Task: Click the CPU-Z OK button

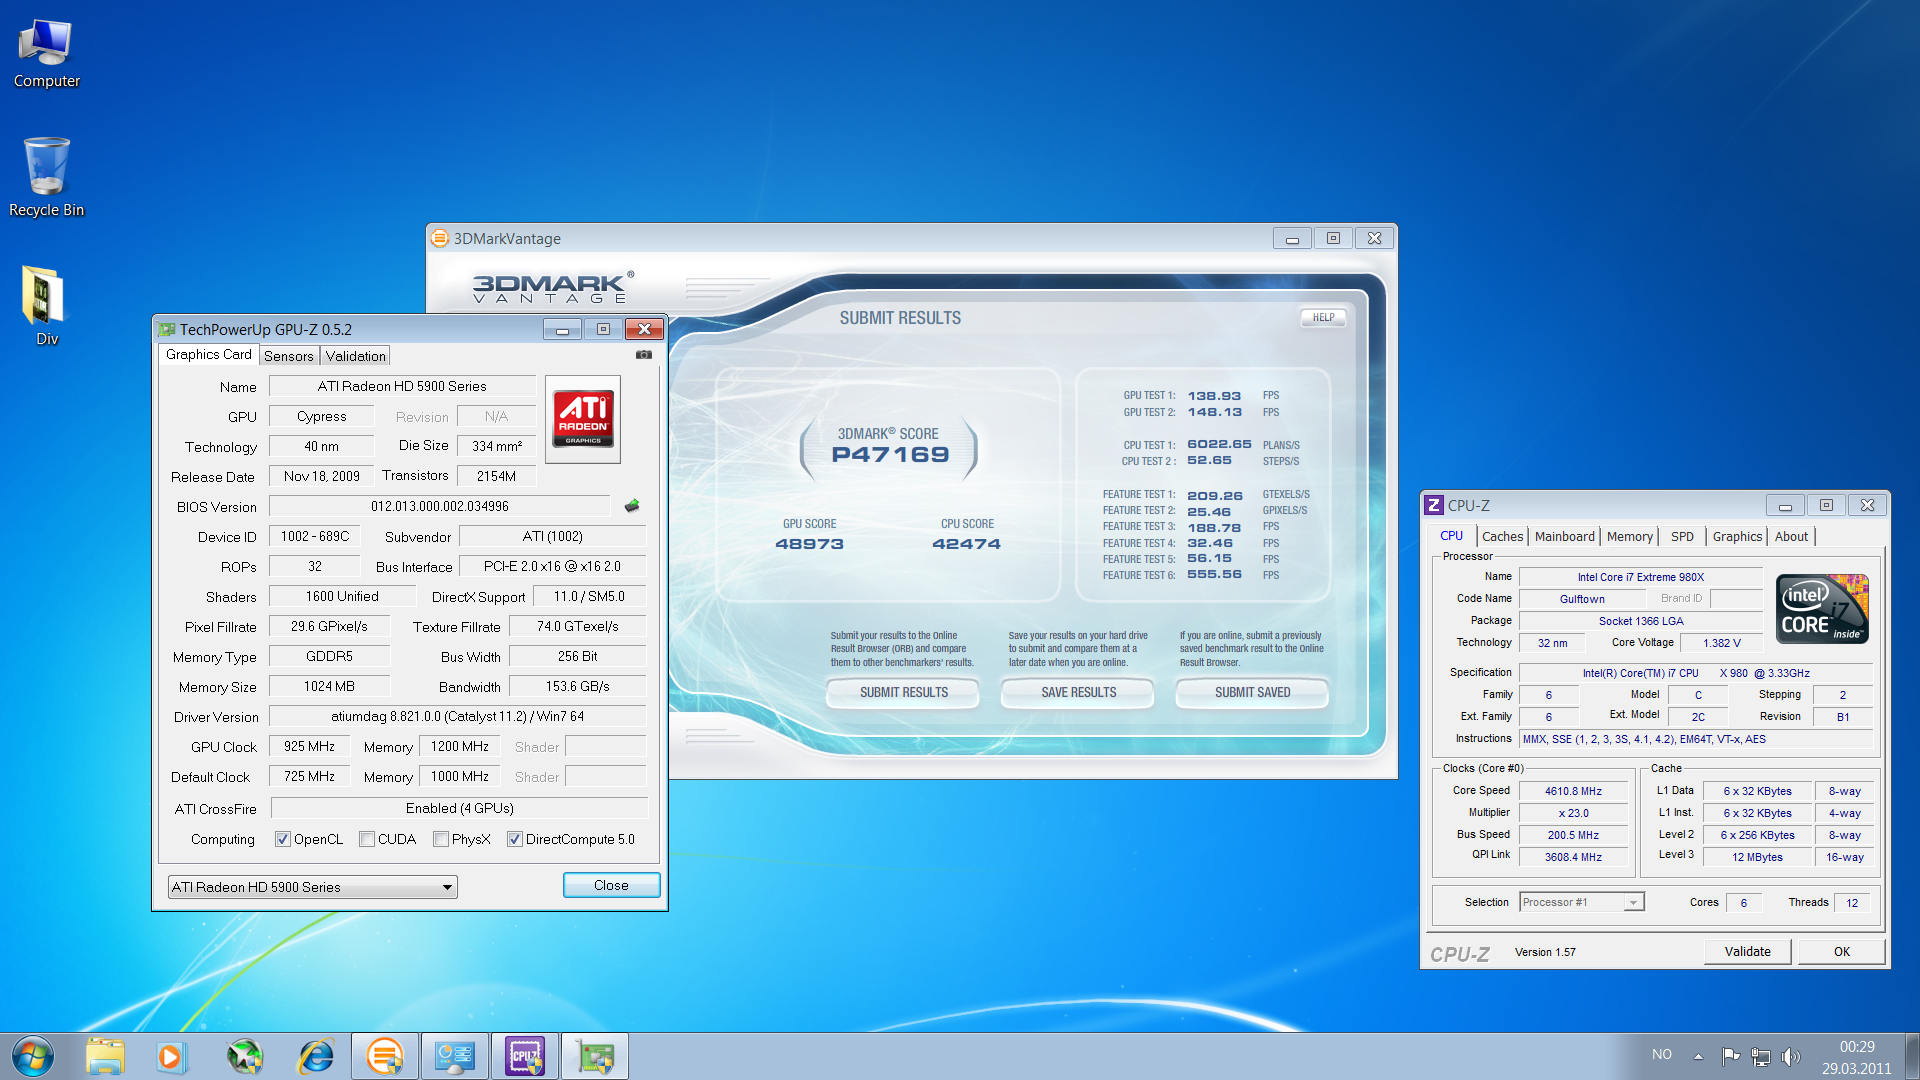Action: coord(1841,951)
